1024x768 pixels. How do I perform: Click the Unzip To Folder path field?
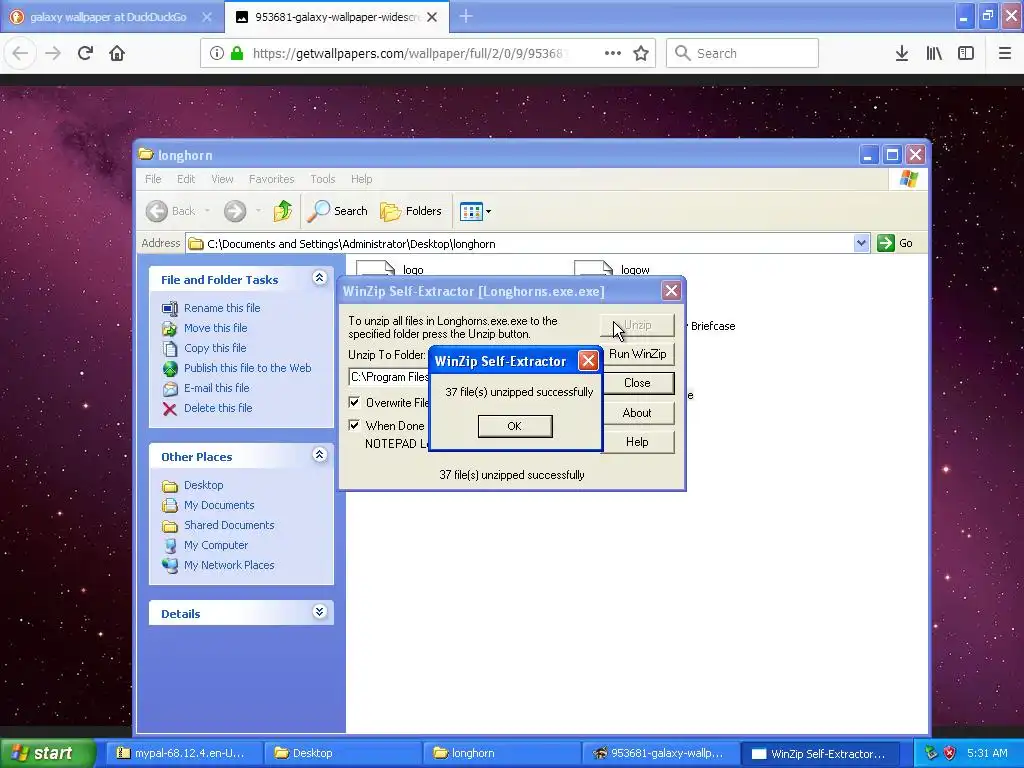click(x=389, y=377)
